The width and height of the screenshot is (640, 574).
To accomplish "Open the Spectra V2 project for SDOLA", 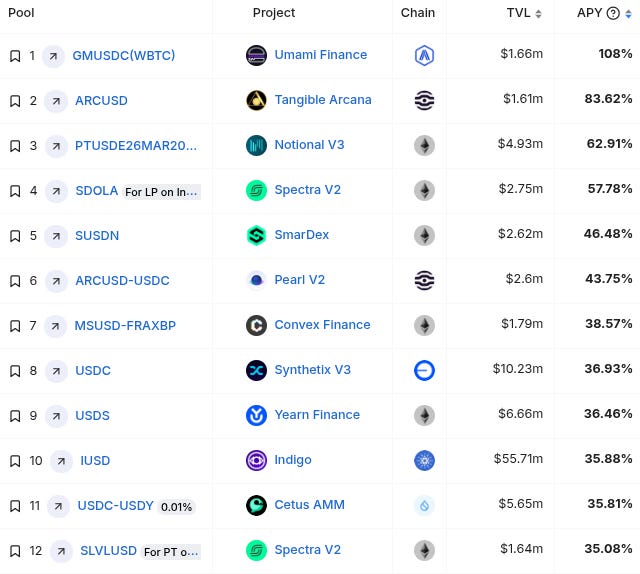I will tap(308, 190).
